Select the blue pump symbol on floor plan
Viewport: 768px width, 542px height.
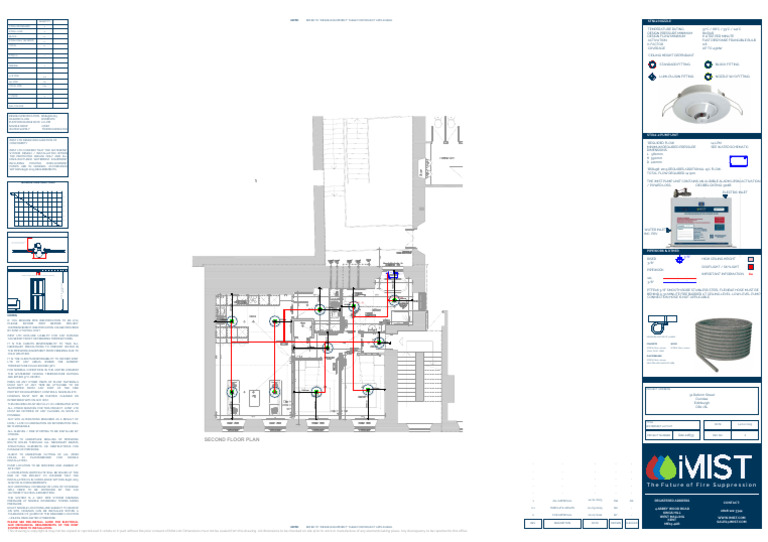click(x=392, y=276)
